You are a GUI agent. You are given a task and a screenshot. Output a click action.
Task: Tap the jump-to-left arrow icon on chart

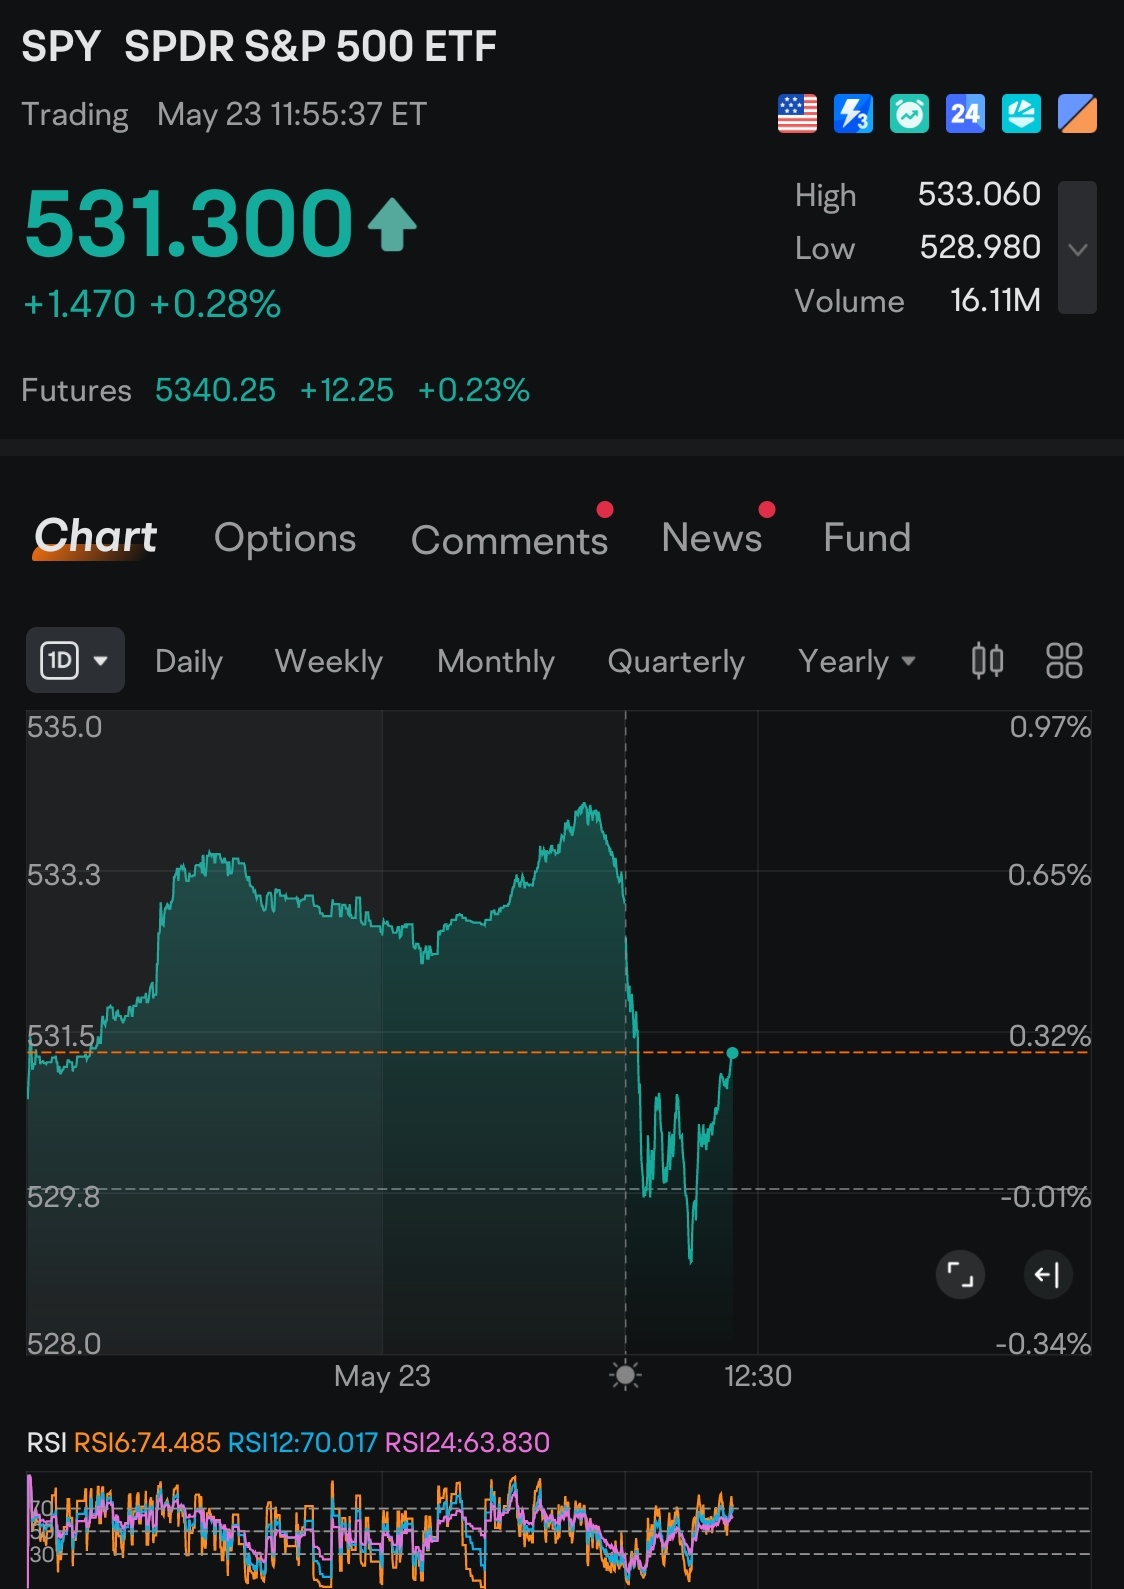pyautogui.click(x=1048, y=1274)
